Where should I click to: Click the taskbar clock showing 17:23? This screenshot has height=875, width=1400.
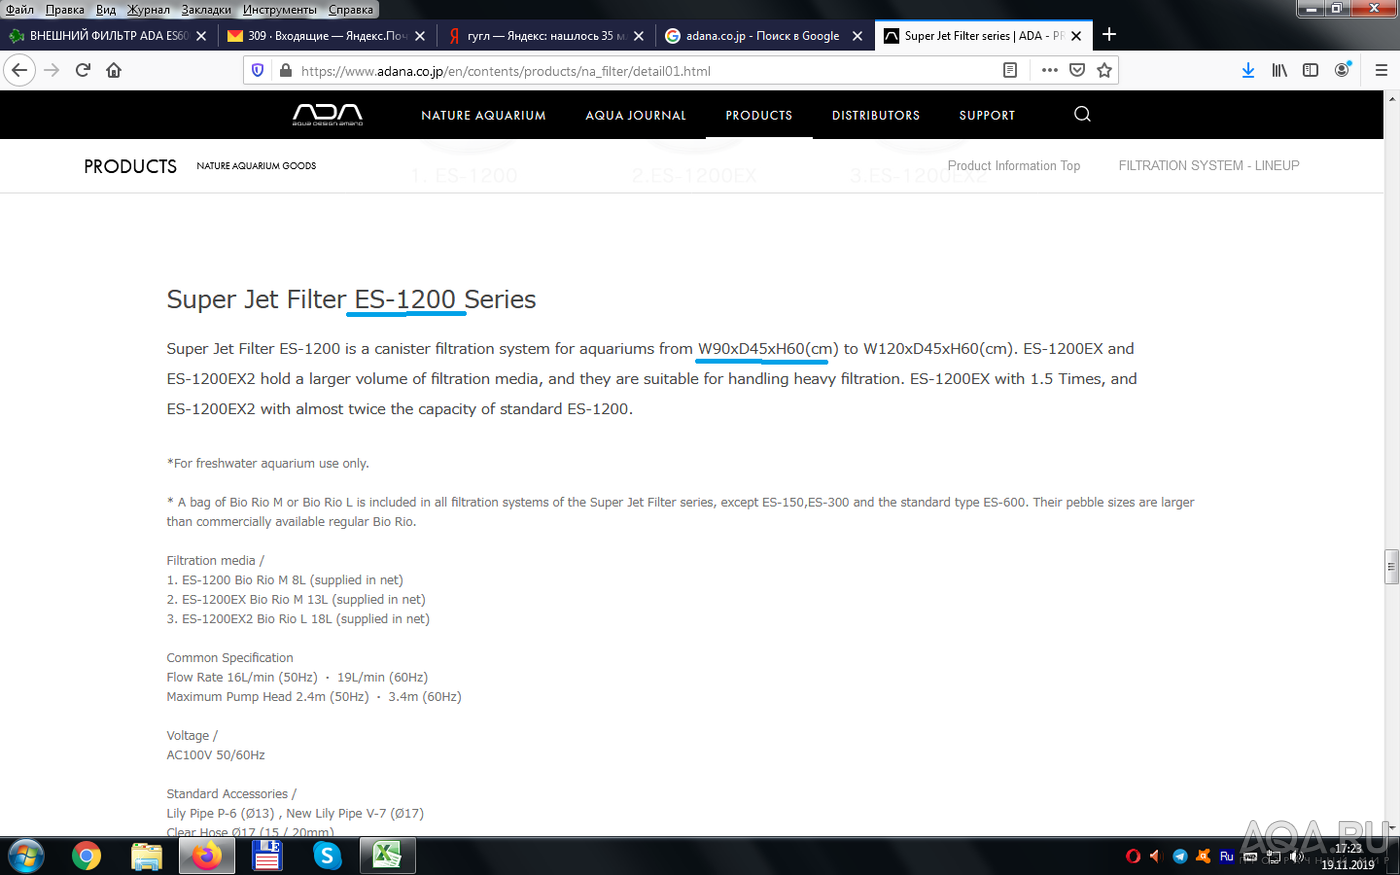tap(1347, 856)
